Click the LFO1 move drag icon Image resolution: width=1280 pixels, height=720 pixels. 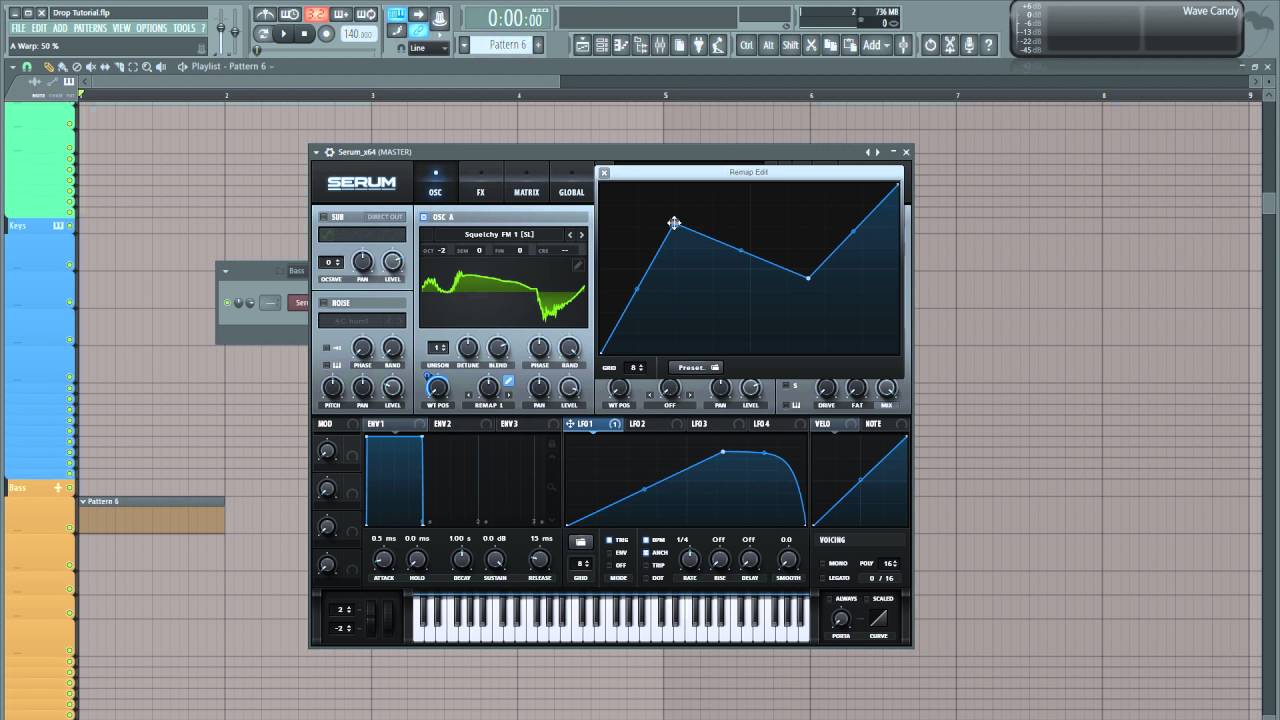pyautogui.click(x=570, y=424)
